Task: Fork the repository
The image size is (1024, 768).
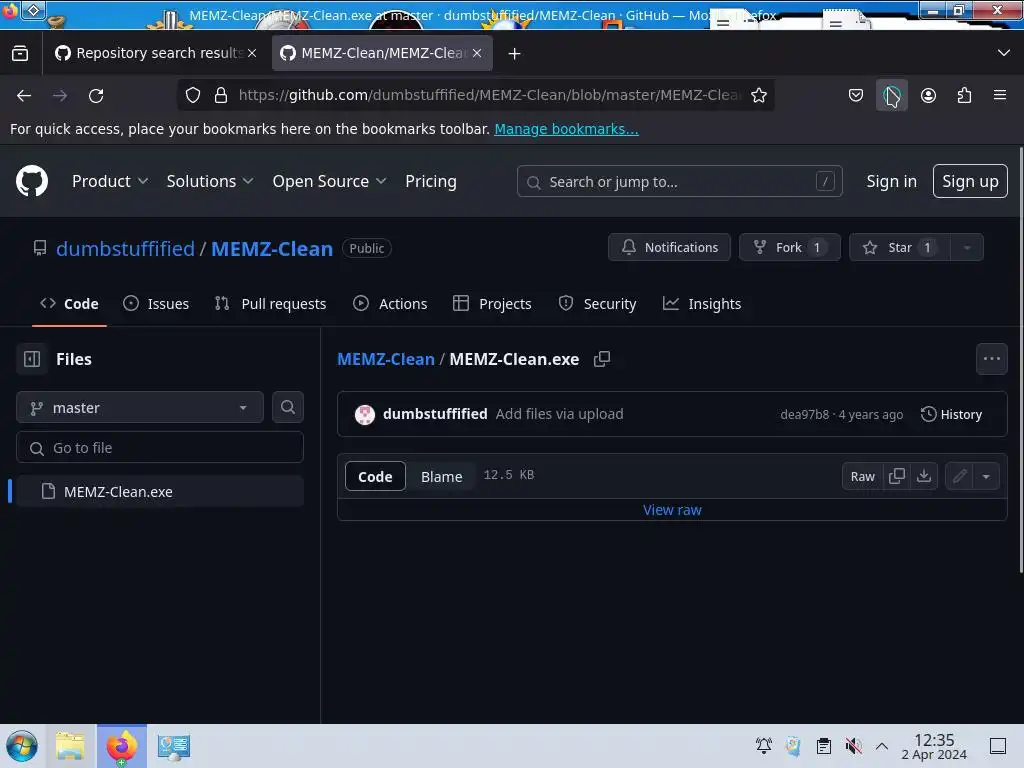Action: click(790, 248)
